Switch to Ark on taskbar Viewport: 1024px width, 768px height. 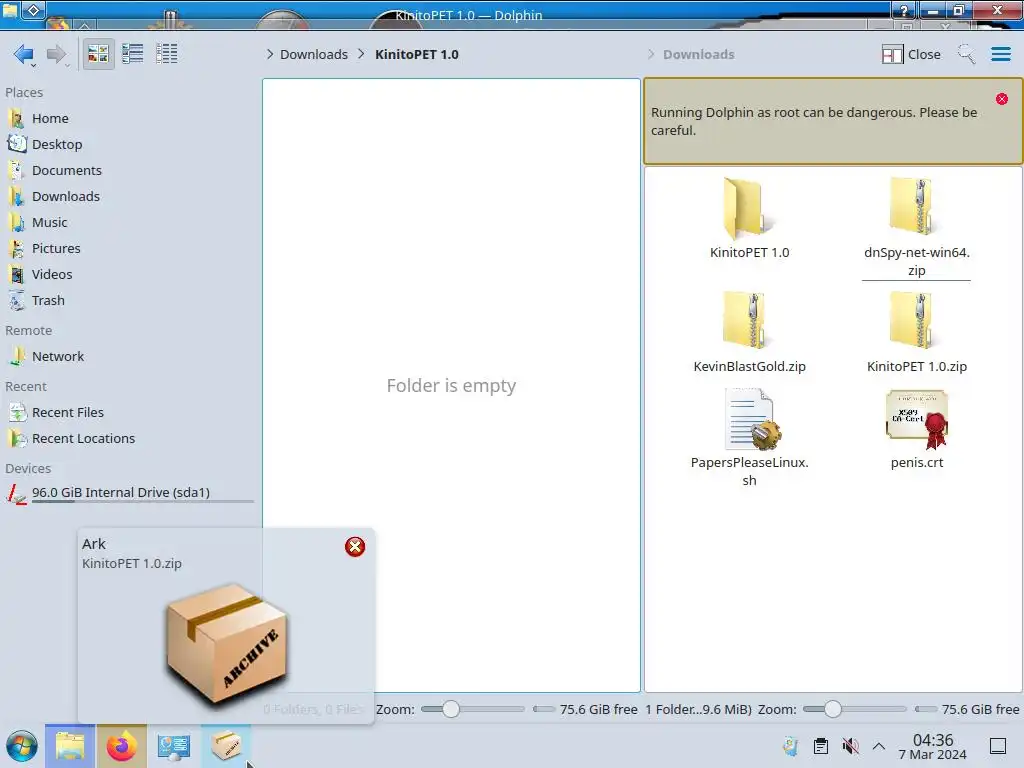click(226, 746)
